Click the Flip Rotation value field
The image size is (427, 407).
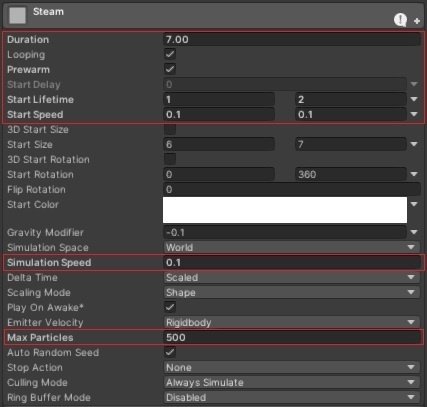[292, 189]
